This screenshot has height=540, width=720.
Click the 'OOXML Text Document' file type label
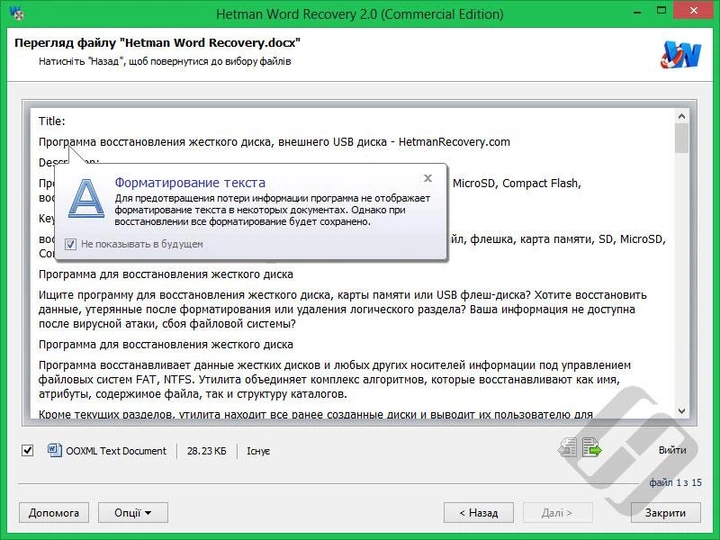pos(116,451)
